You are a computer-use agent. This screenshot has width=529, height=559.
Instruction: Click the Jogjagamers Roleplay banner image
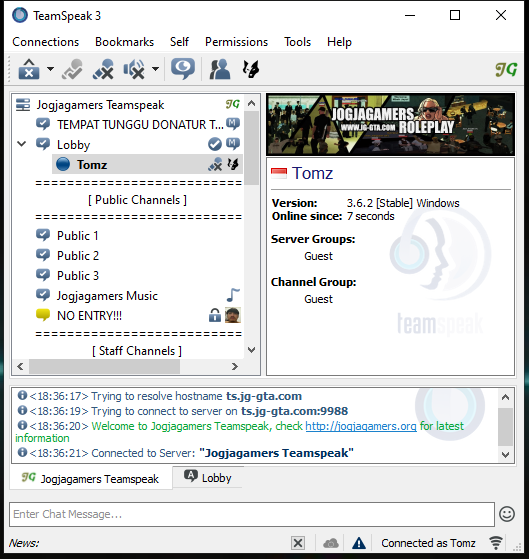(391, 124)
